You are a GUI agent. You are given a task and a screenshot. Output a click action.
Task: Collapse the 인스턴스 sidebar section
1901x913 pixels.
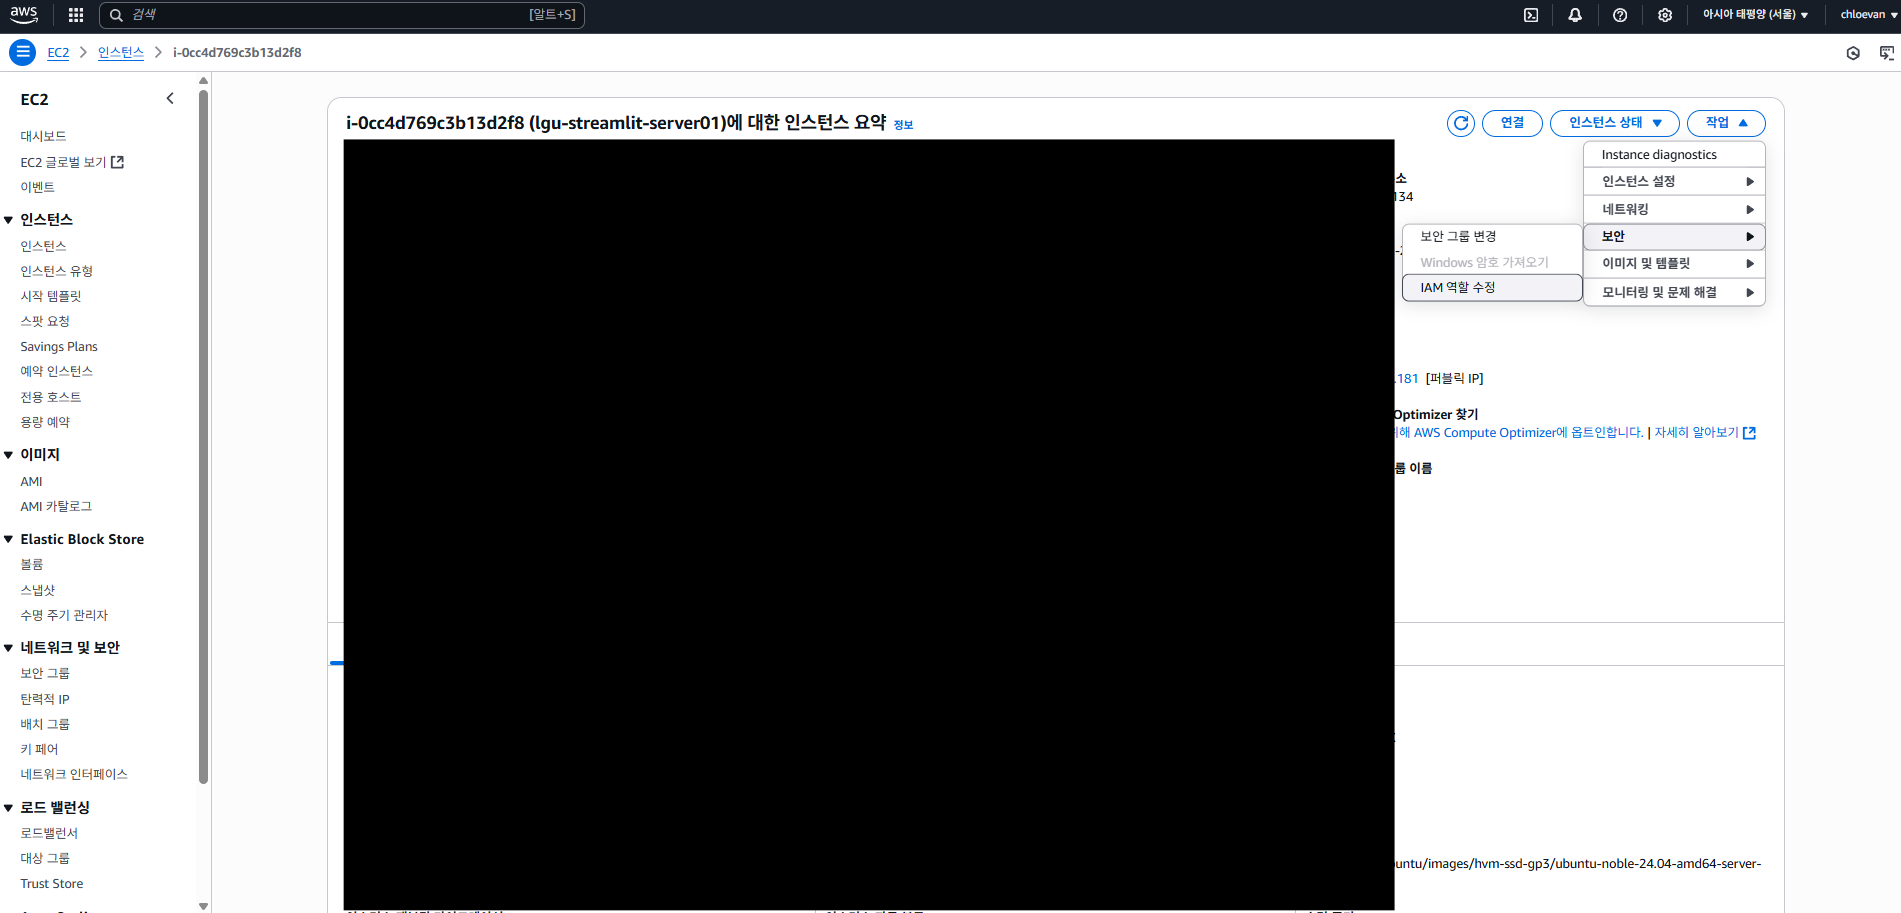[x=8, y=220]
